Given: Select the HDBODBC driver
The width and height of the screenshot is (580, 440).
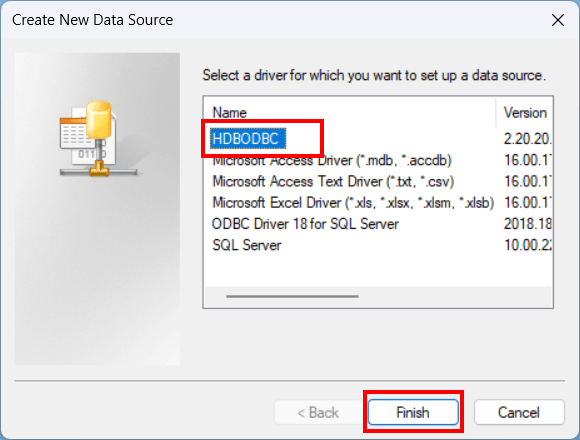Looking at the screenshot, I should (248, 139).
